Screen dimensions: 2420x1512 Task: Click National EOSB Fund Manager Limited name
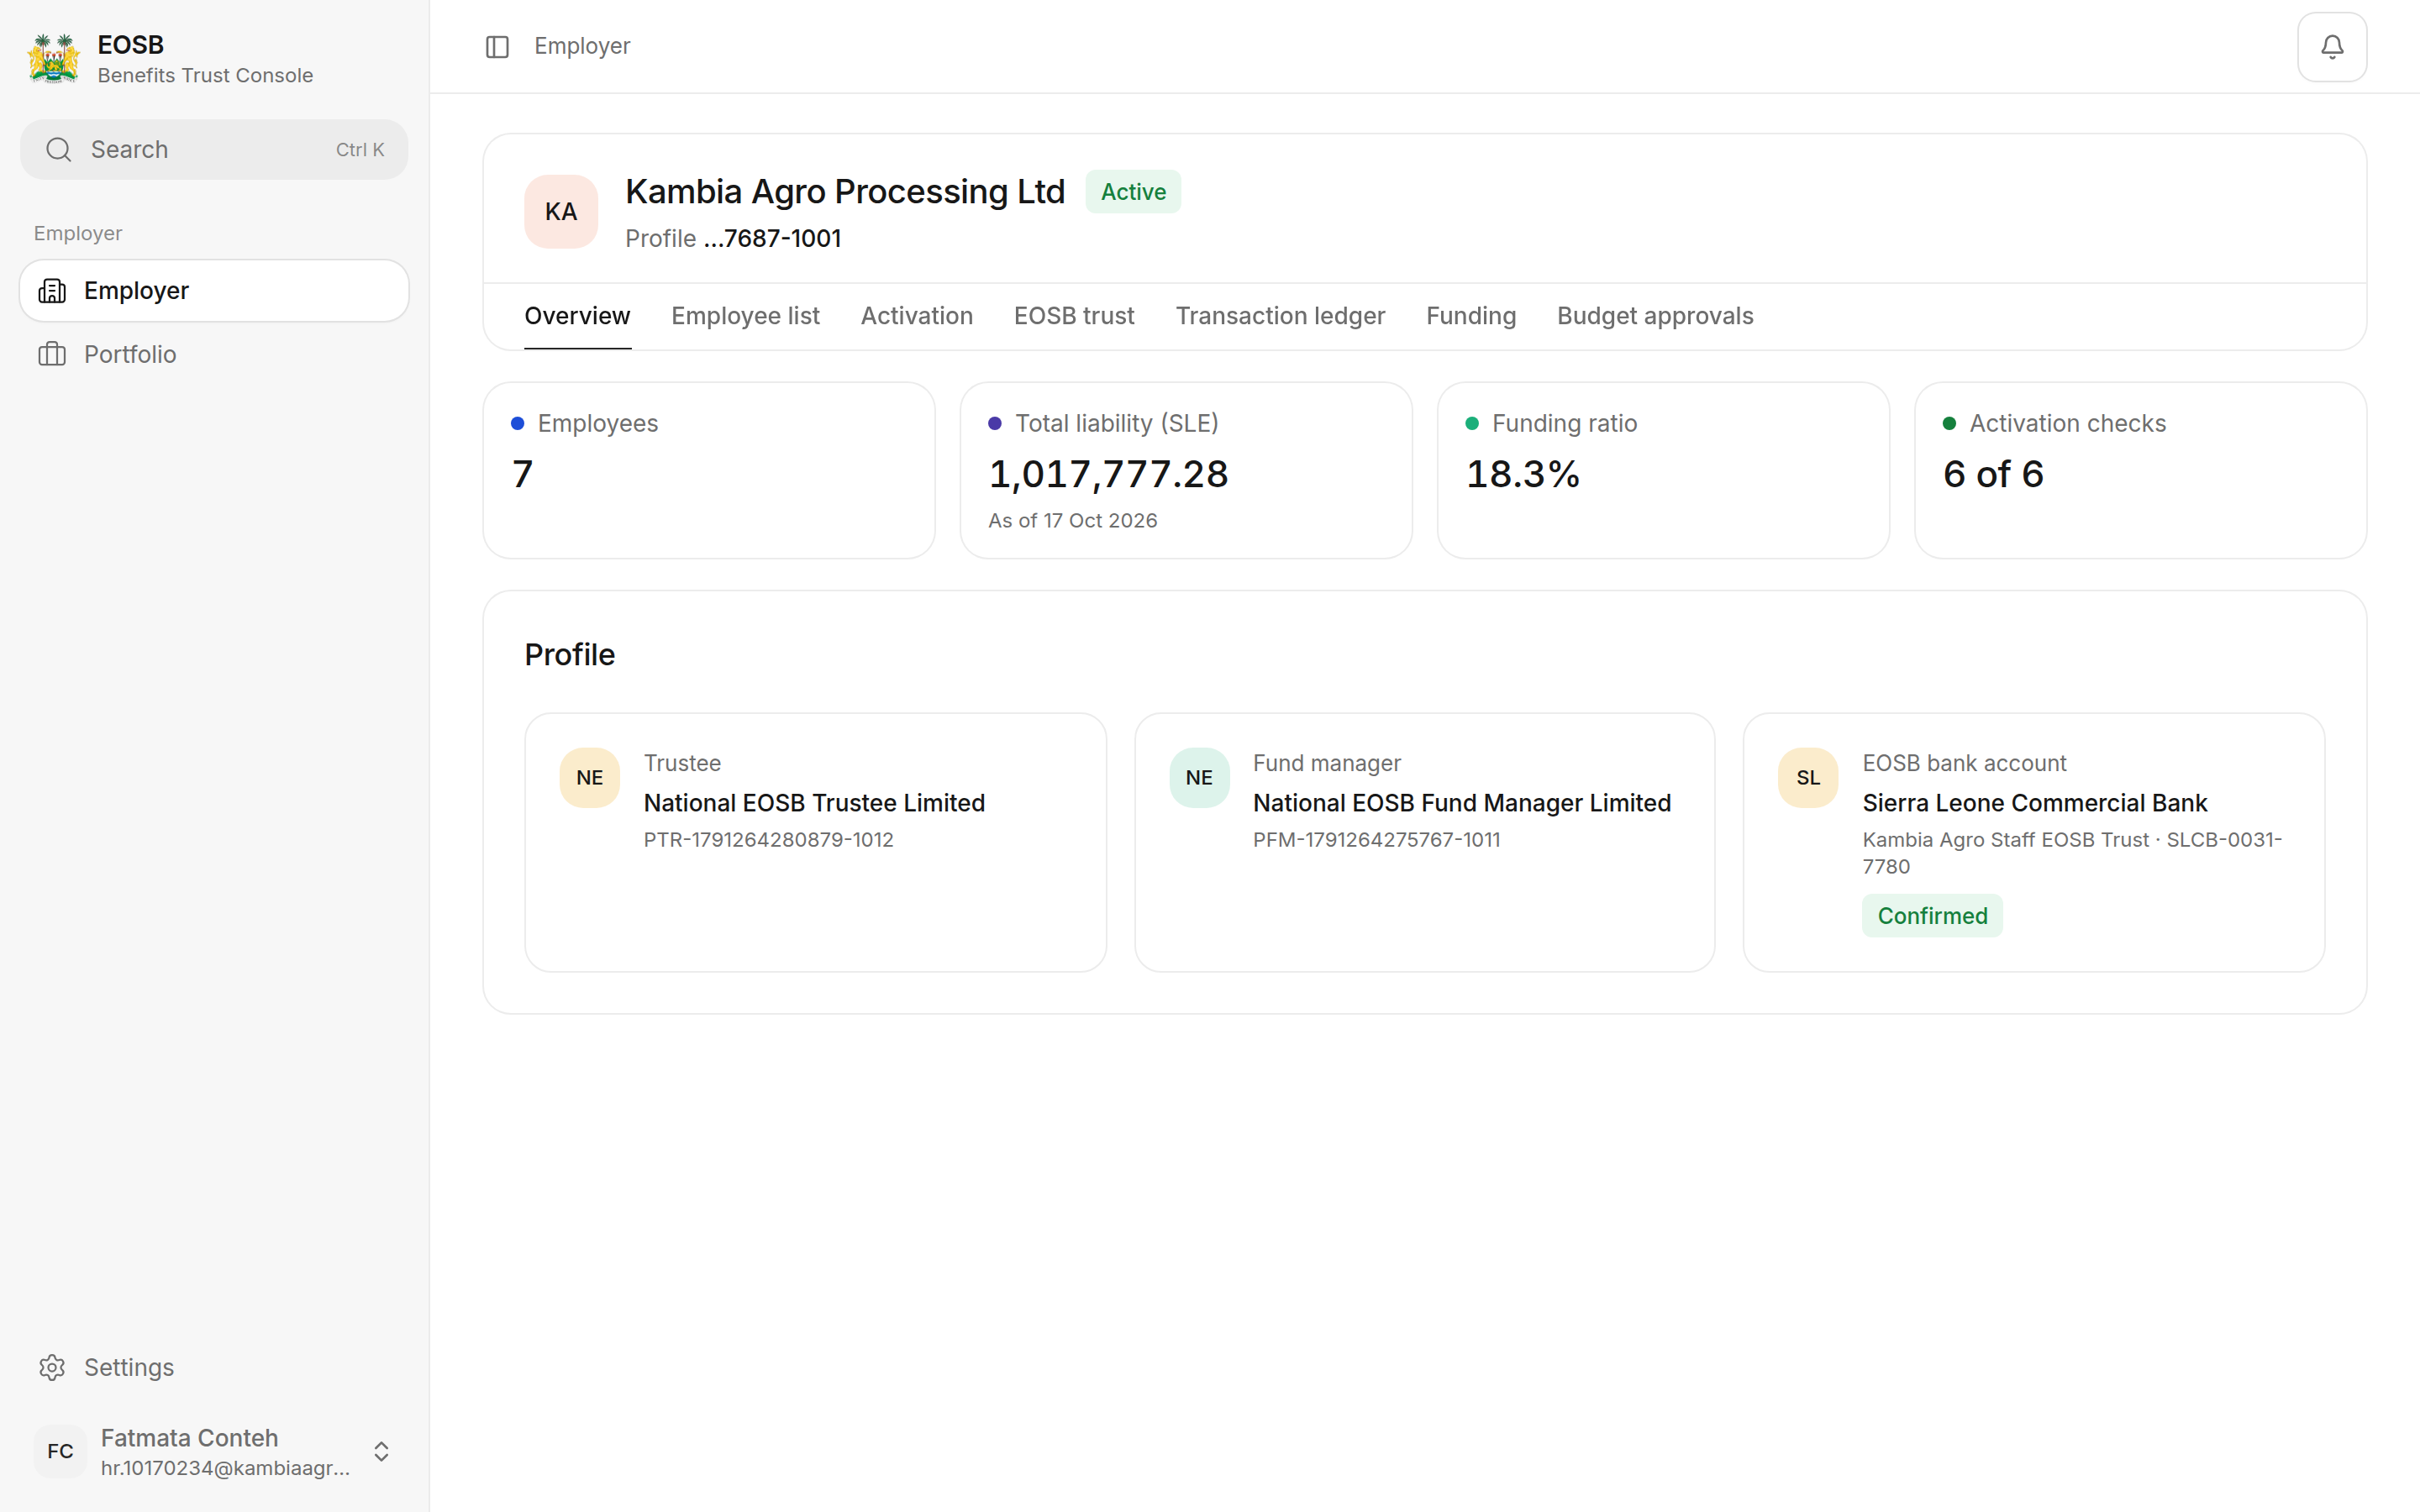[x=1462, y=803]
